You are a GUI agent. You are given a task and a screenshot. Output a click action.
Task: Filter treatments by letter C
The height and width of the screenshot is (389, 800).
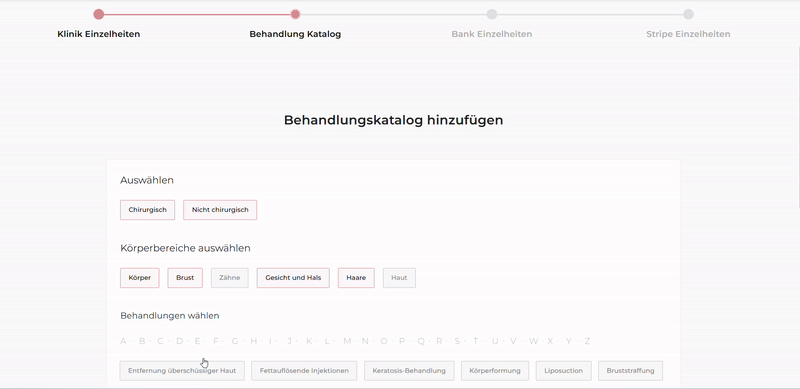tap(160, 341)
